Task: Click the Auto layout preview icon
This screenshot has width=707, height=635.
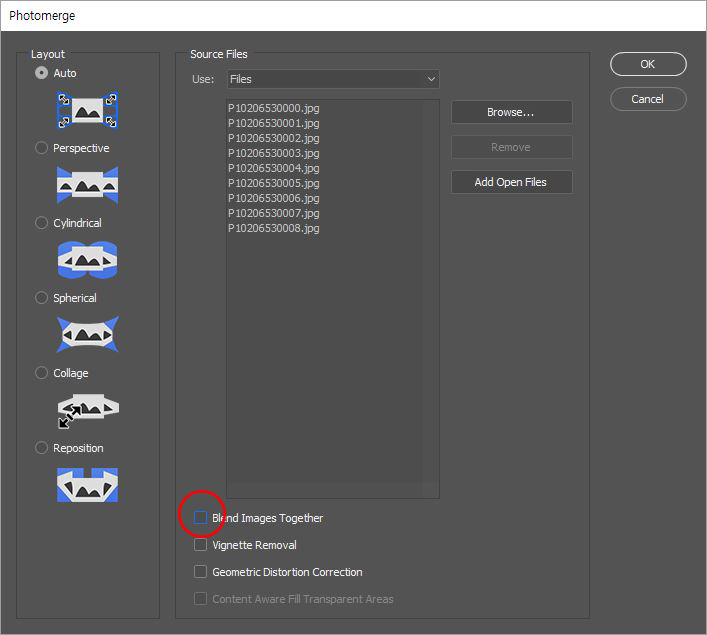Action: tap(87, 110)
